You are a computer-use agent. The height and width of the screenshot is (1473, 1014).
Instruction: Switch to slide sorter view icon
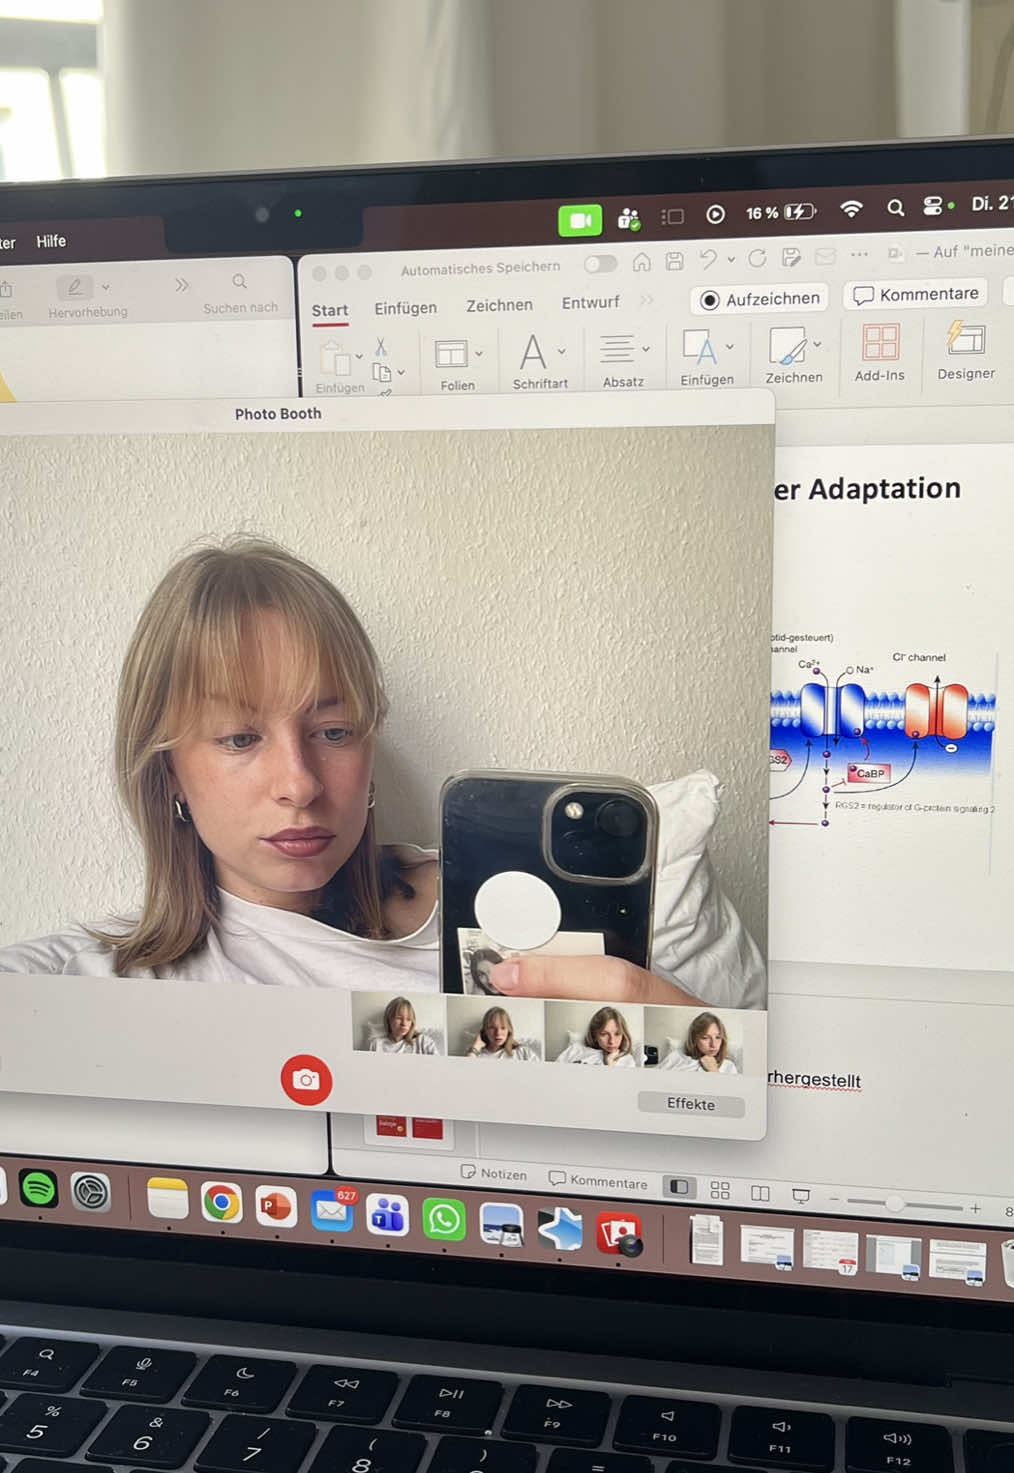pyautogui.click(x=720, y=1190)
